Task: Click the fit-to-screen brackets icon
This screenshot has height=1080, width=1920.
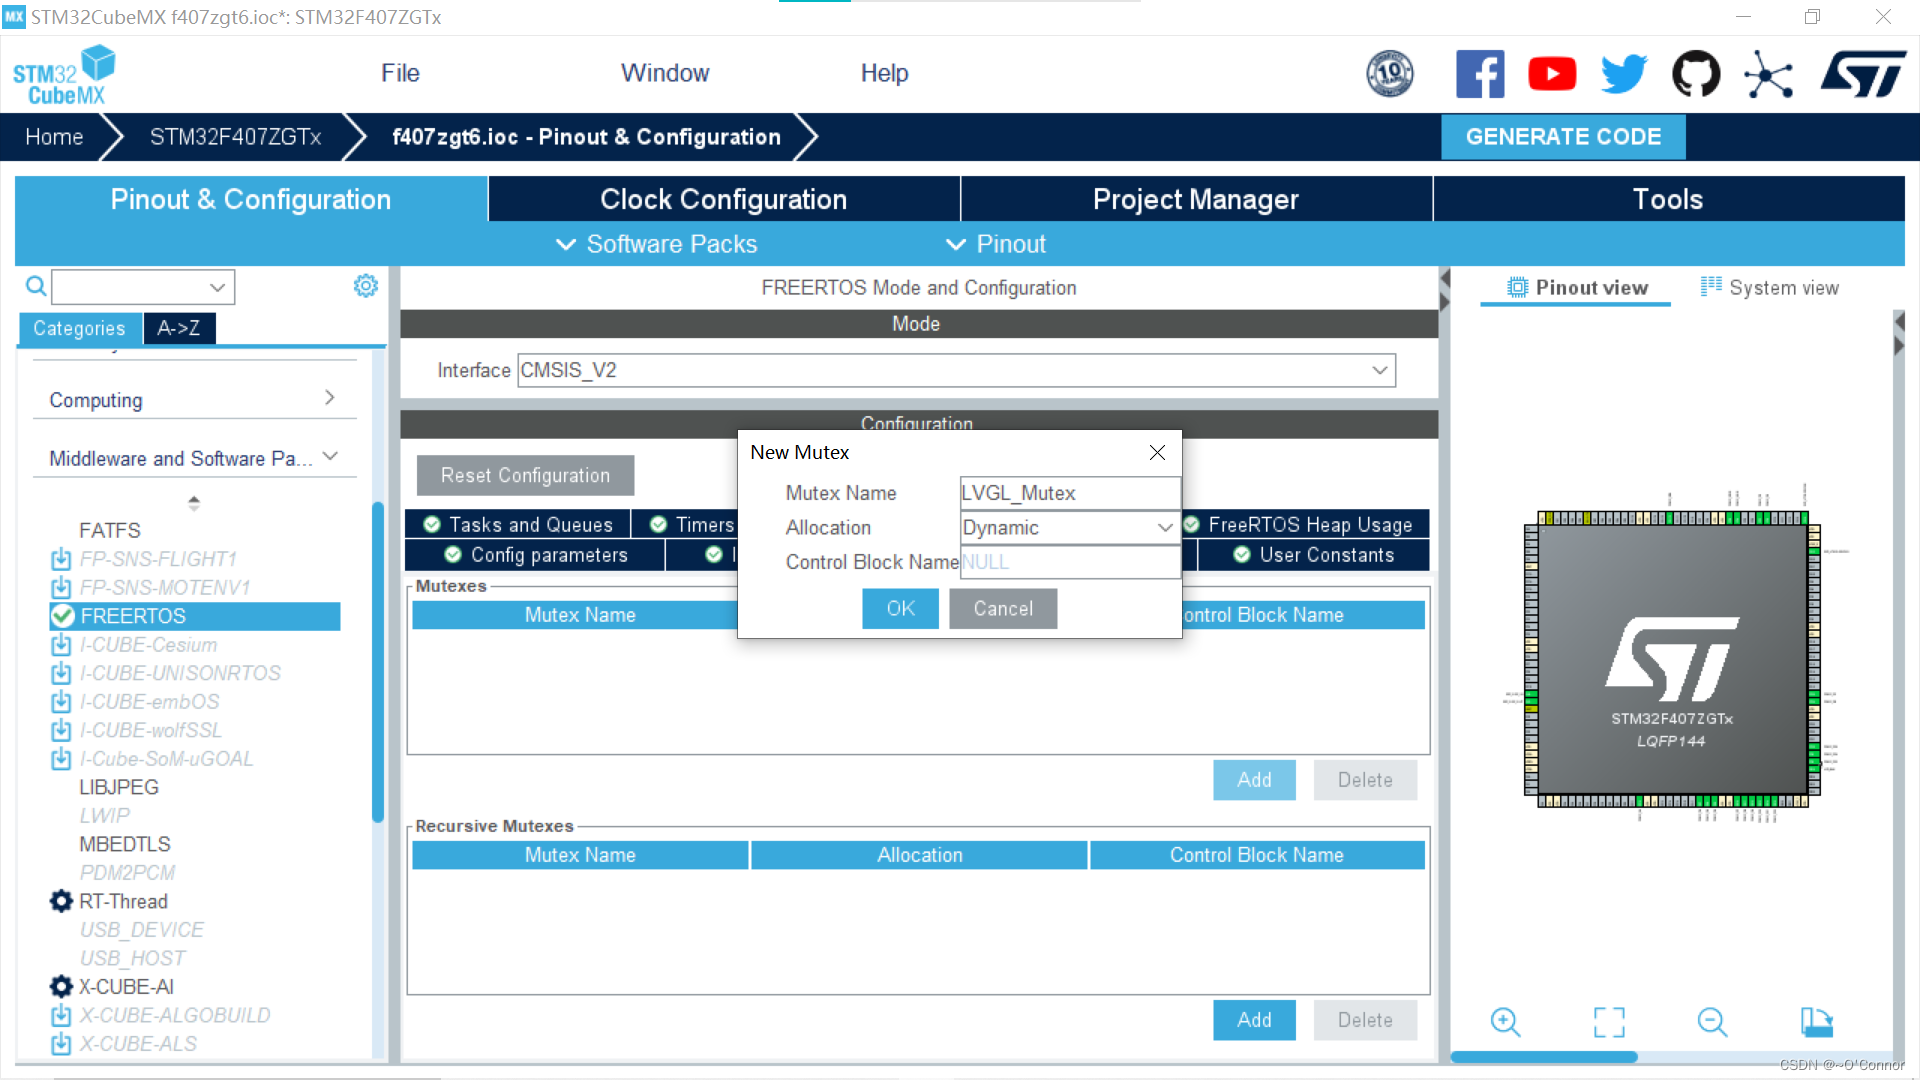Action: [x=1609, y=1021]
